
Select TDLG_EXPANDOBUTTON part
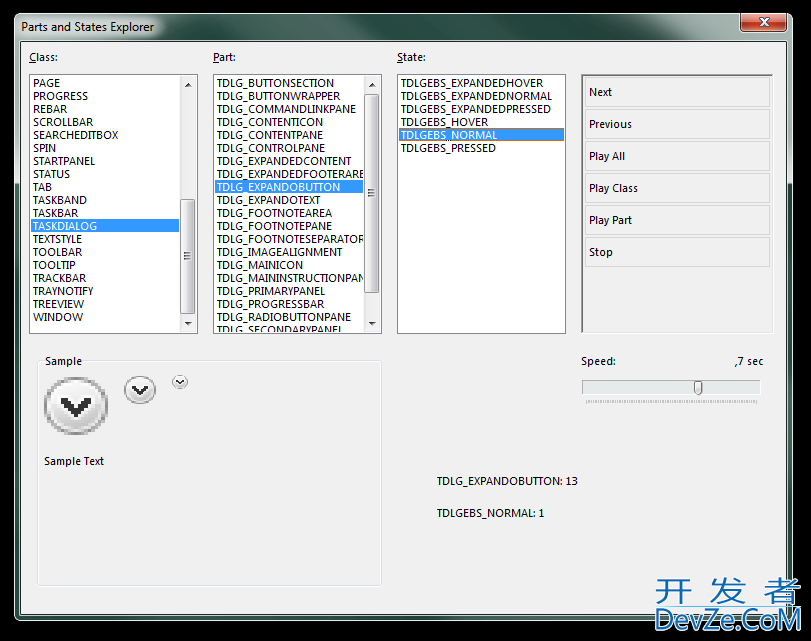coord(289,187)
